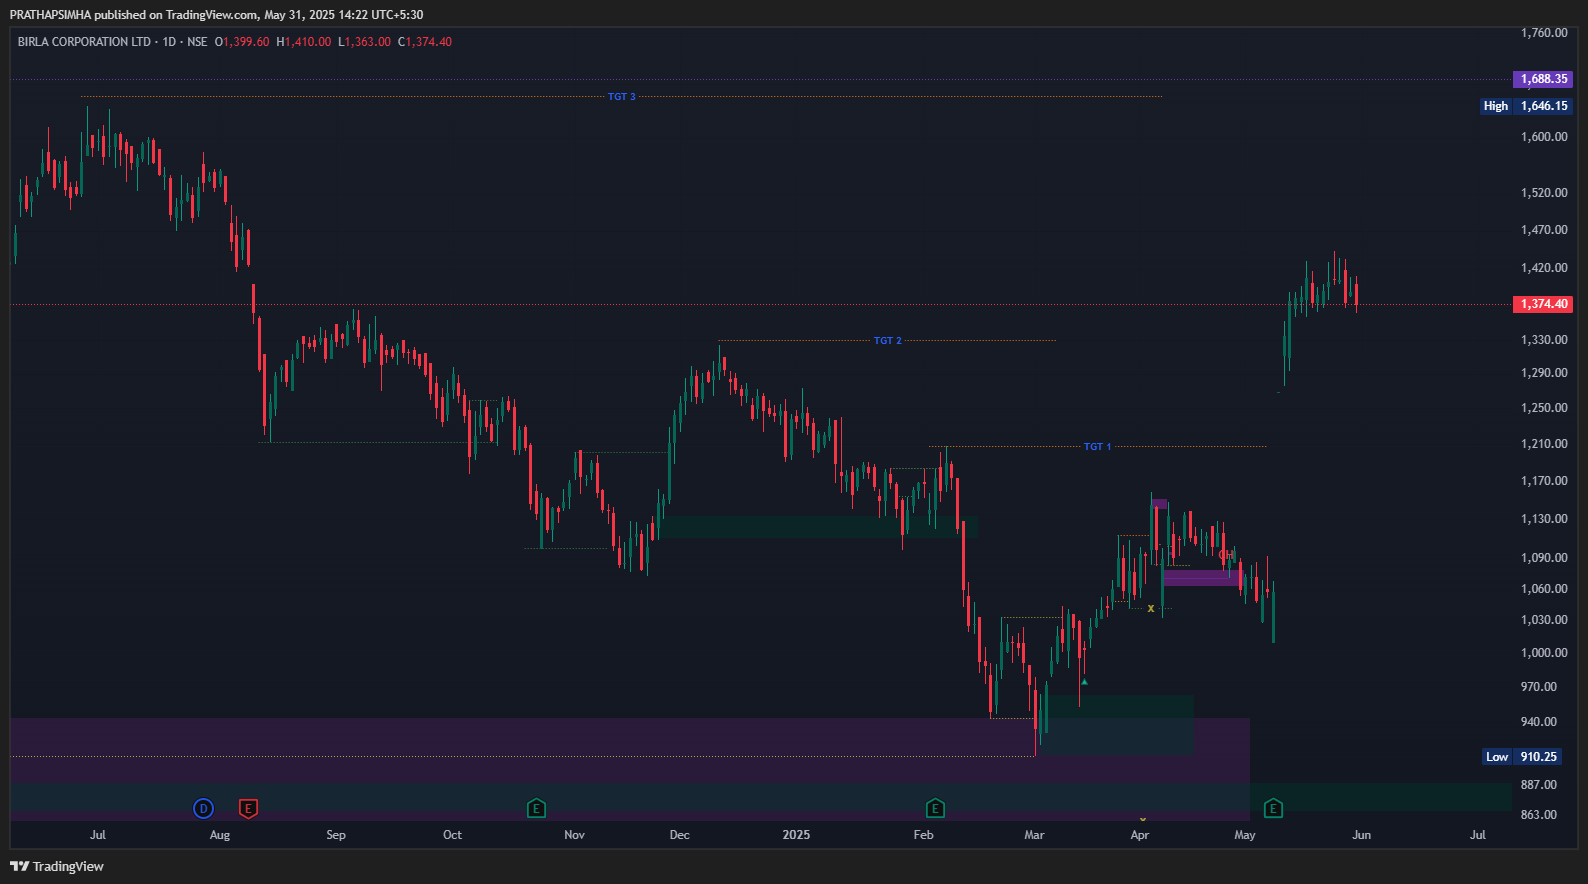Click the 1,330.00 price scale value
The image size is (1588, 884).
[x=1544, y=340]
